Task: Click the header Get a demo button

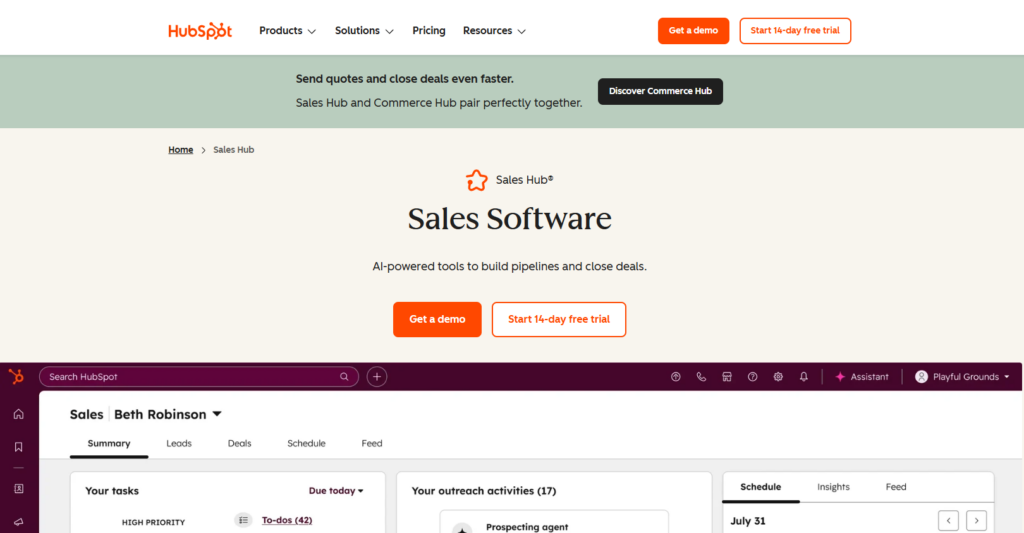Action: [x=693, y=31]
